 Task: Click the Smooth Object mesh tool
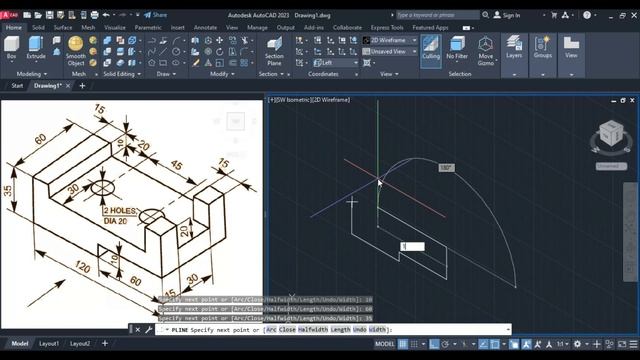76,51
